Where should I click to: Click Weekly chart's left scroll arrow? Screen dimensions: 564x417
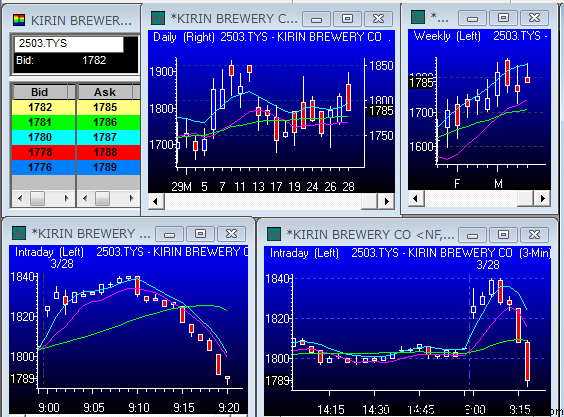[x=416, y=198]
